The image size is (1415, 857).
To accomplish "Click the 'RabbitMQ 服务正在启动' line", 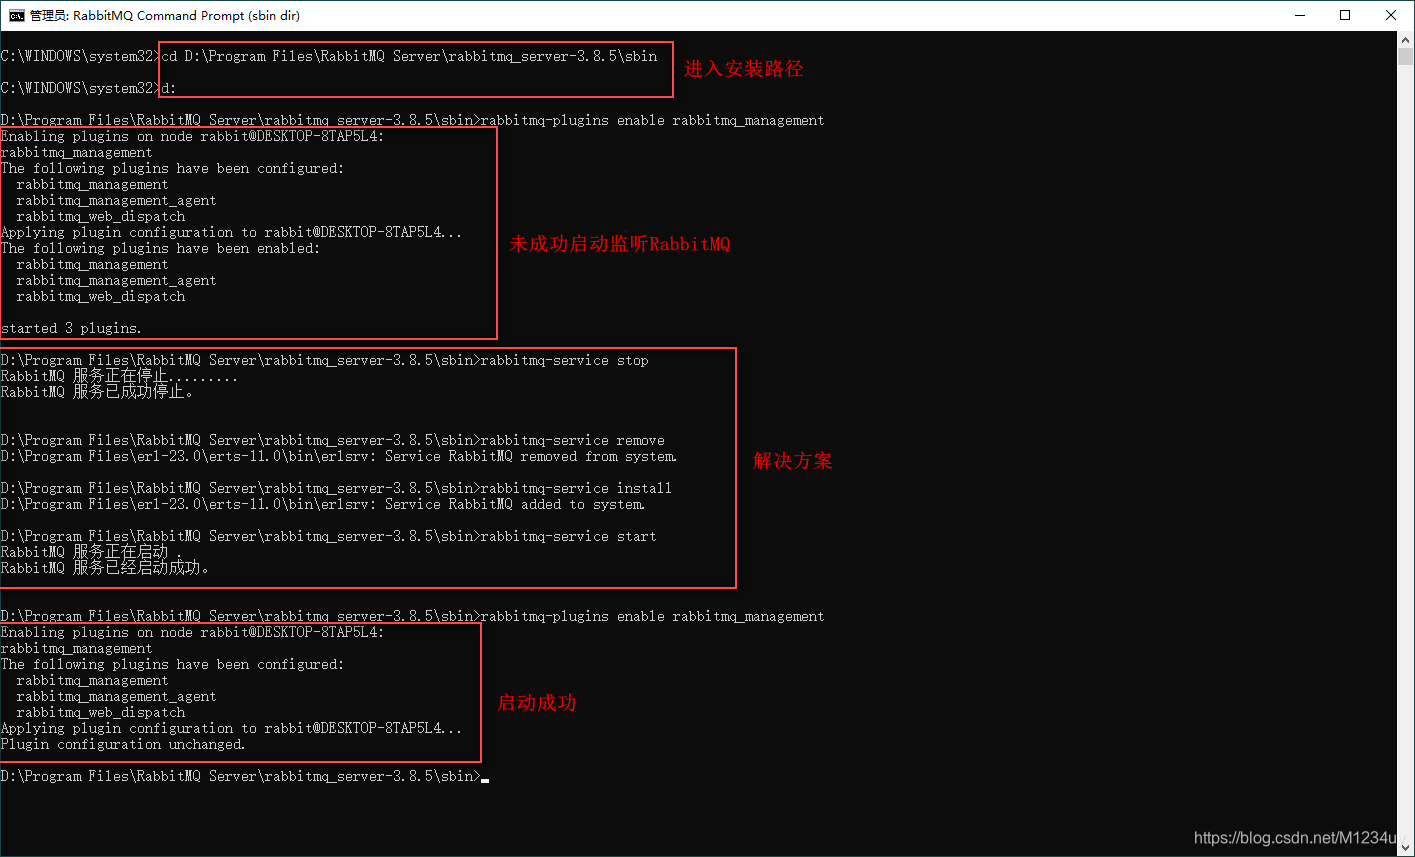I will (92, 552).
